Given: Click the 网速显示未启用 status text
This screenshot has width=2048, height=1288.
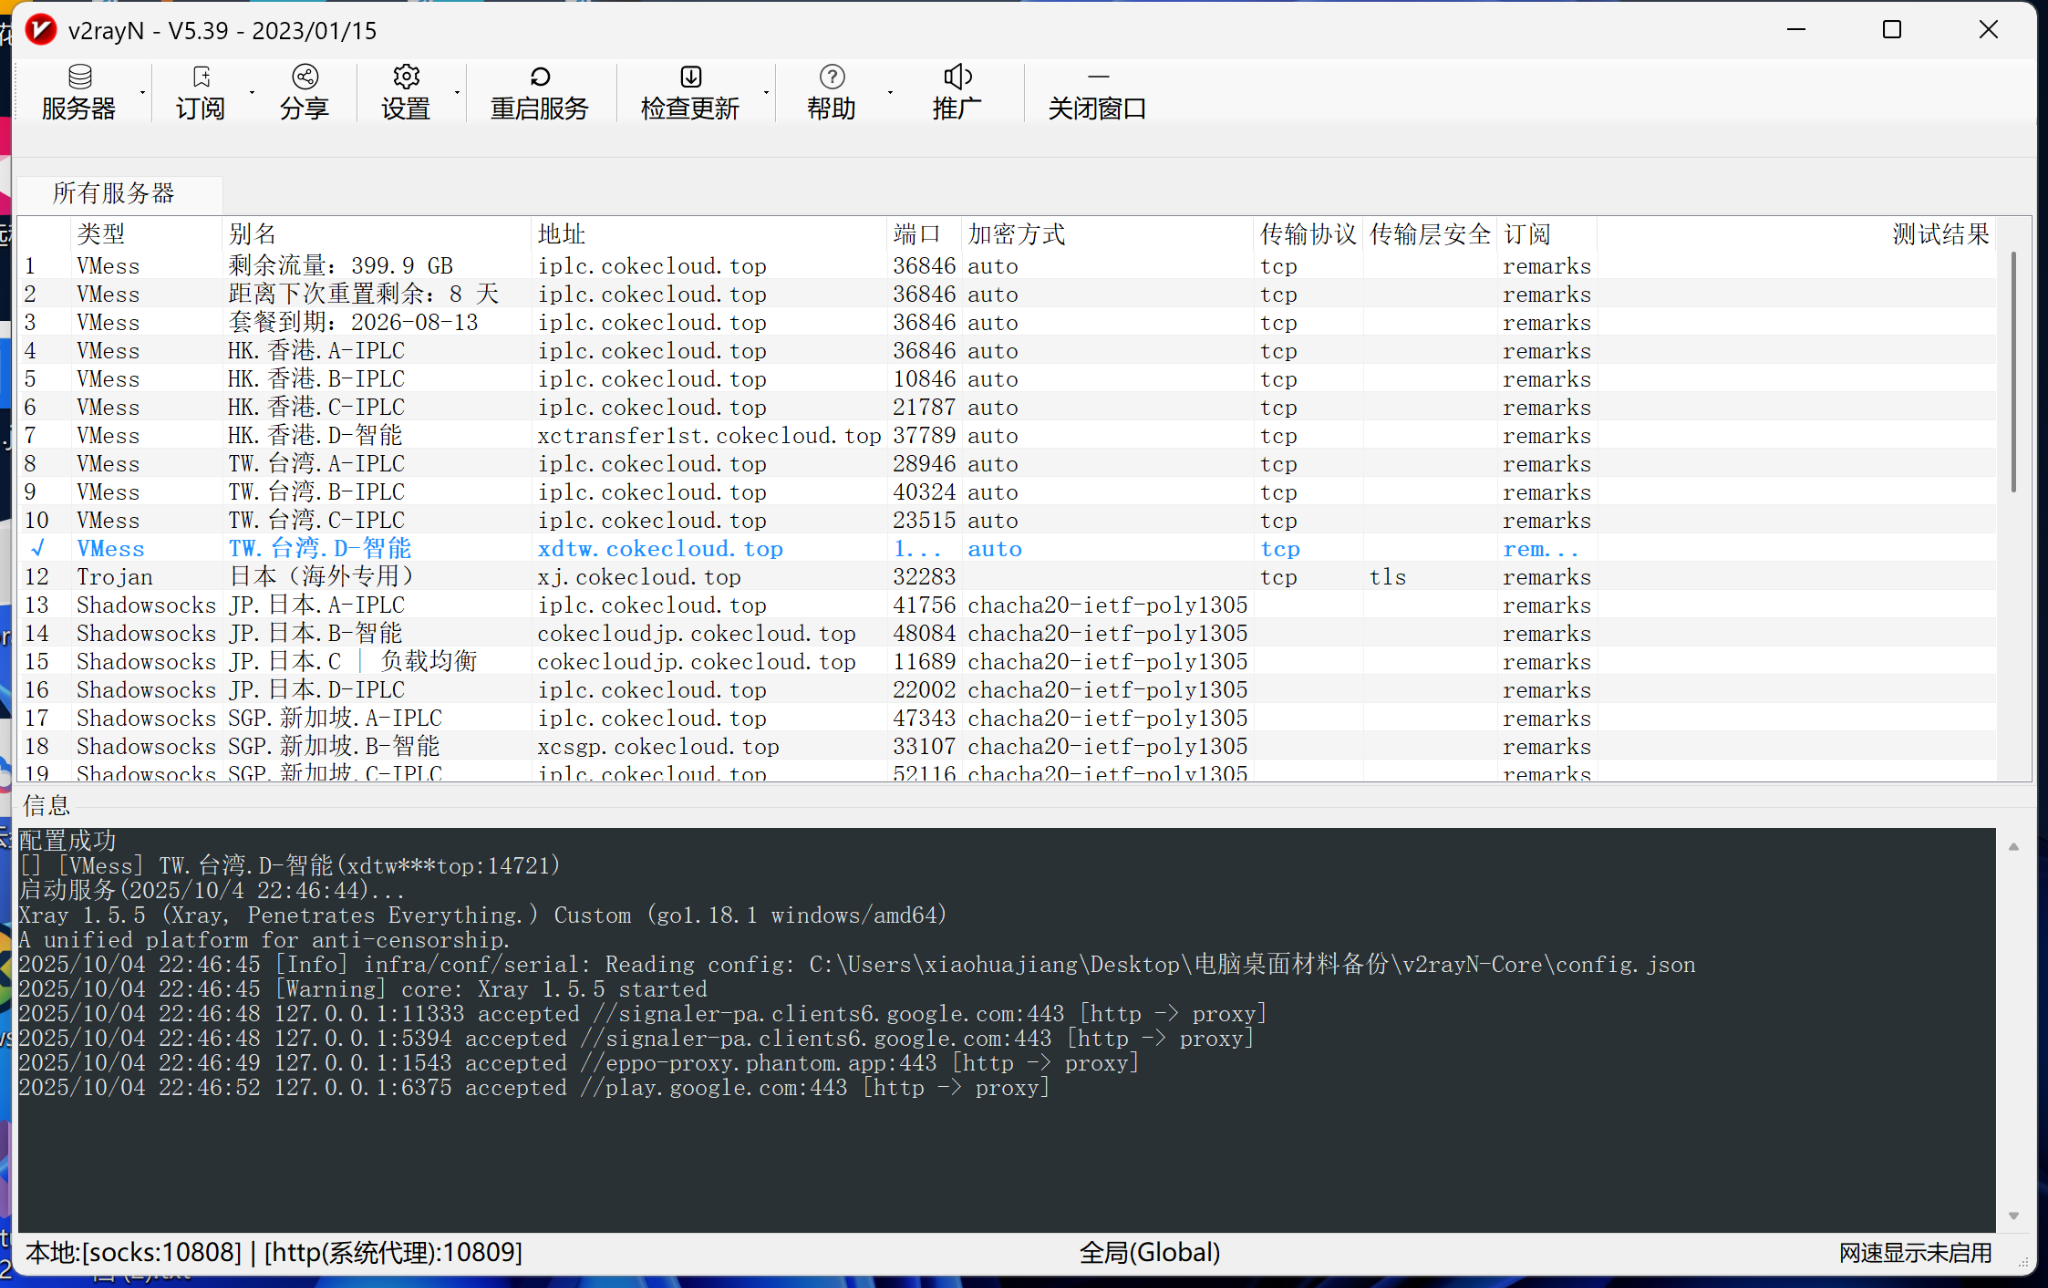Looking at the screenshot, I should (x=1914, y=1252).
